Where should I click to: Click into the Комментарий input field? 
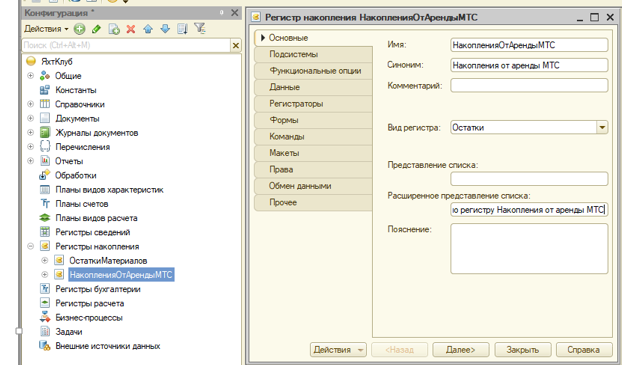point(529,85)
